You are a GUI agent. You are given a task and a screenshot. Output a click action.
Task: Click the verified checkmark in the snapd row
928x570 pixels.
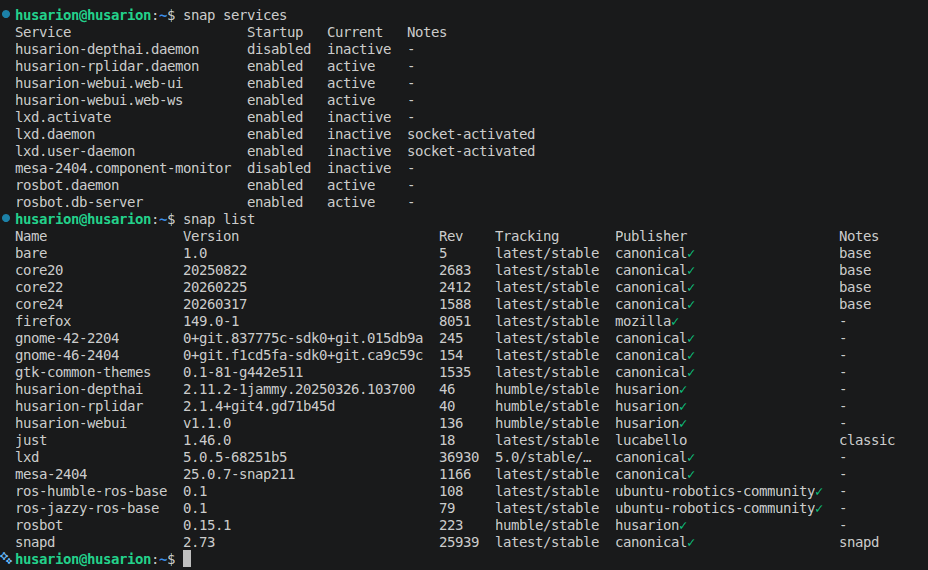pyautogui.click(x=691, y=543)
